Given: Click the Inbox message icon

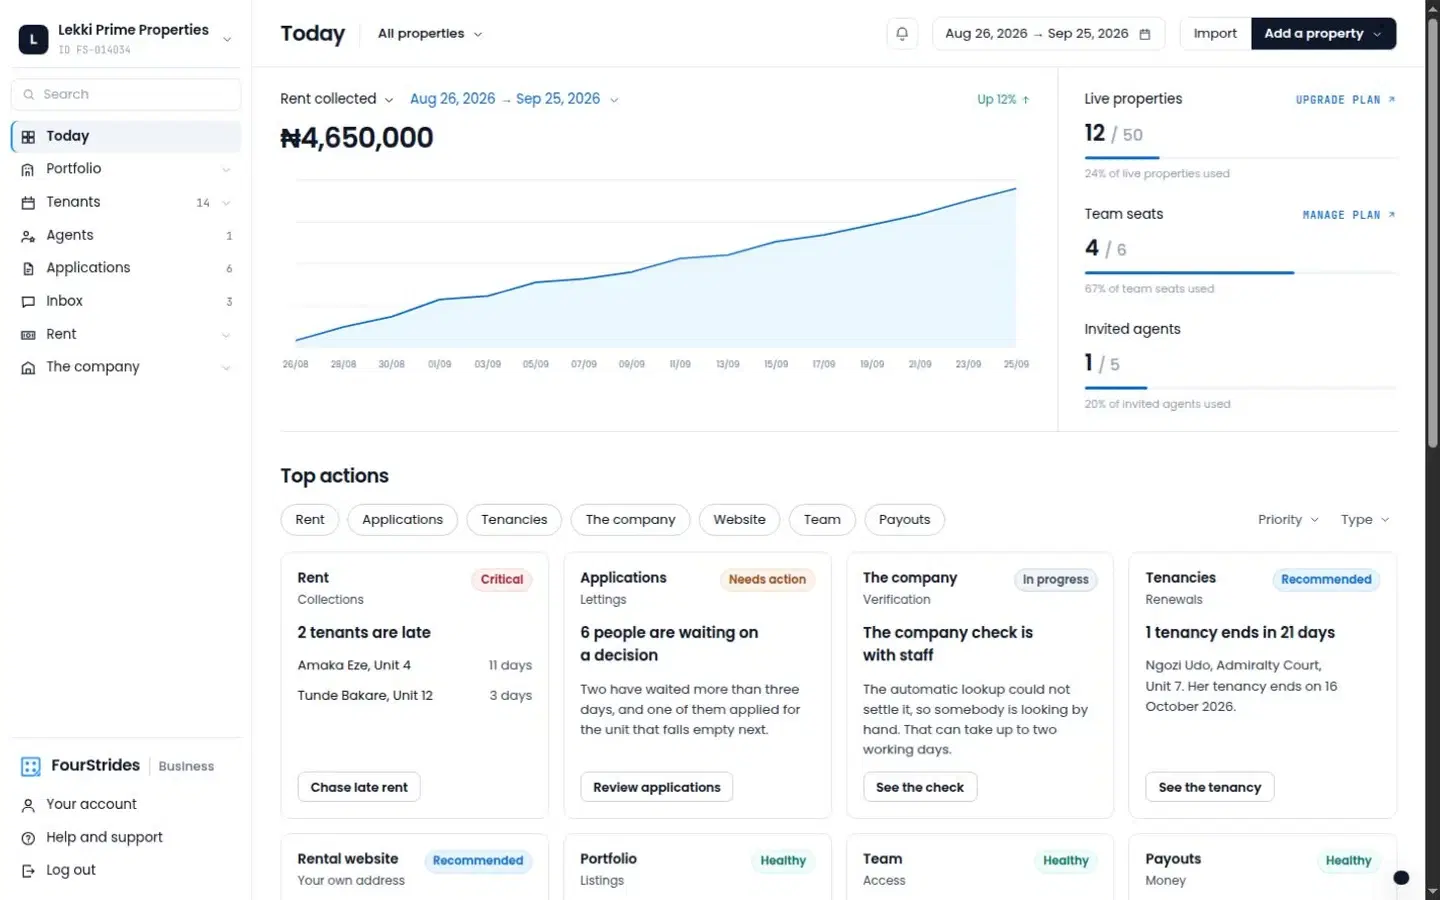Looking at the screenshot, I should 28,302.
